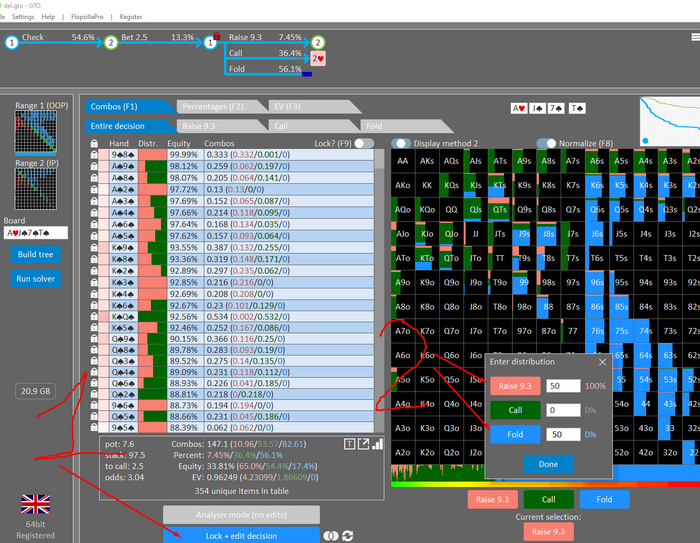Screen dimensions: 700x543
Task: Click the bar chart icon
Action: coord(378,444)
